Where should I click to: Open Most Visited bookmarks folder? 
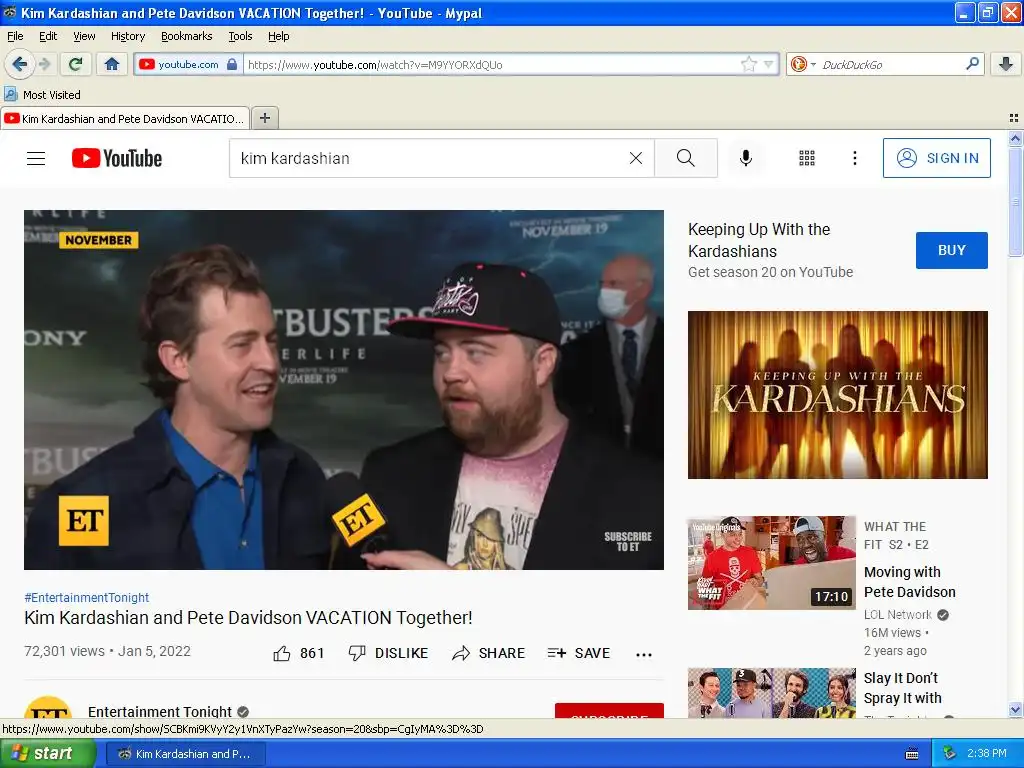click(43, 95)
